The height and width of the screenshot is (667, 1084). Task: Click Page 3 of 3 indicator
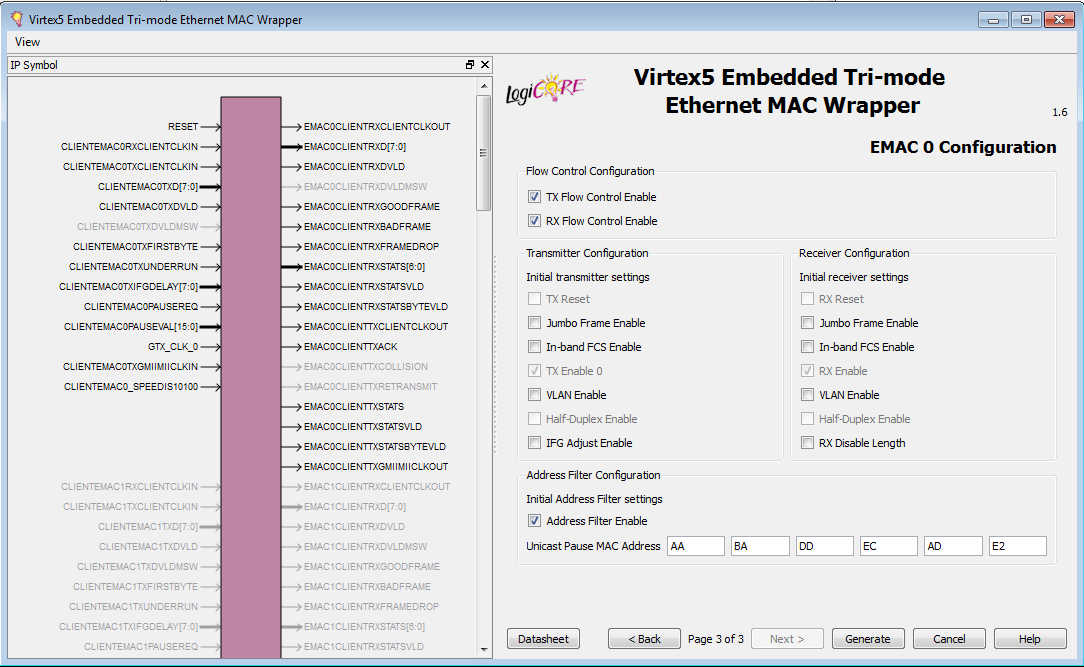[x=716, y=639]
